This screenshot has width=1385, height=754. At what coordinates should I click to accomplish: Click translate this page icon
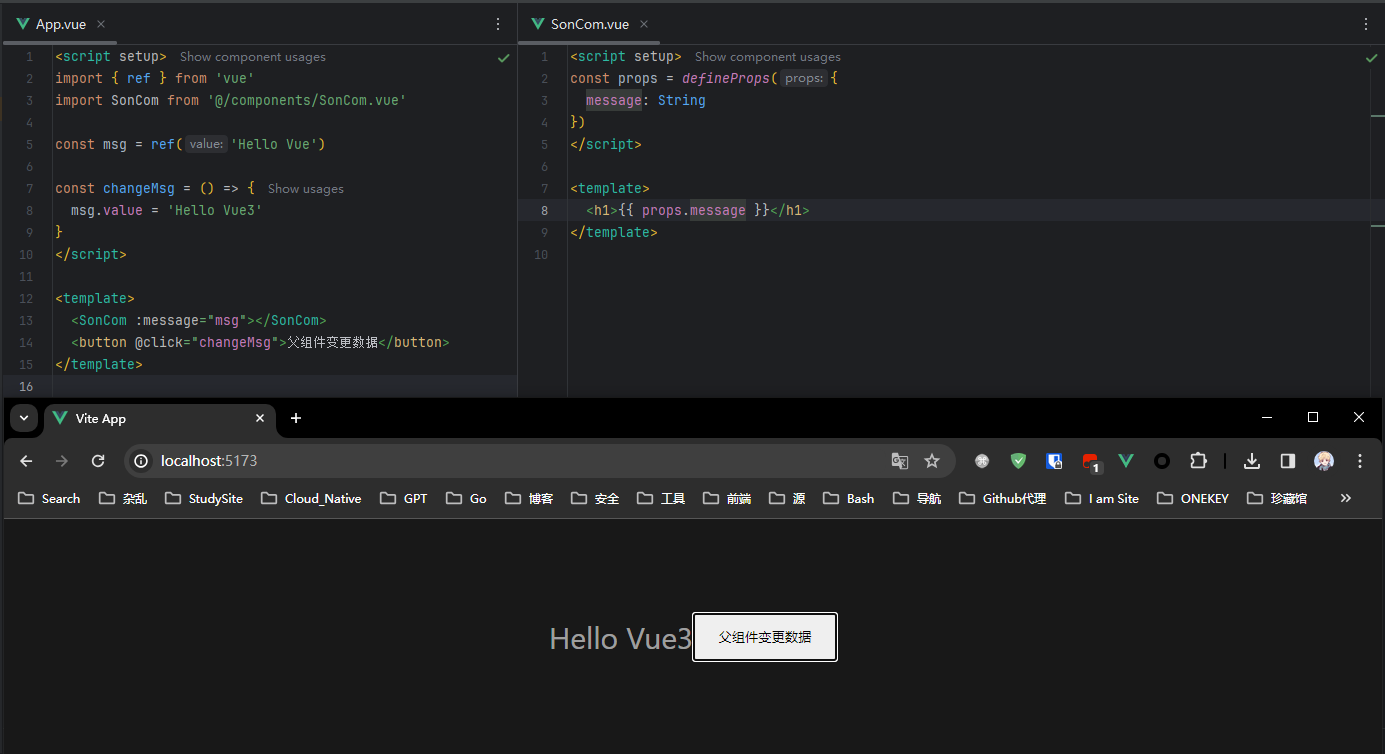900,461
